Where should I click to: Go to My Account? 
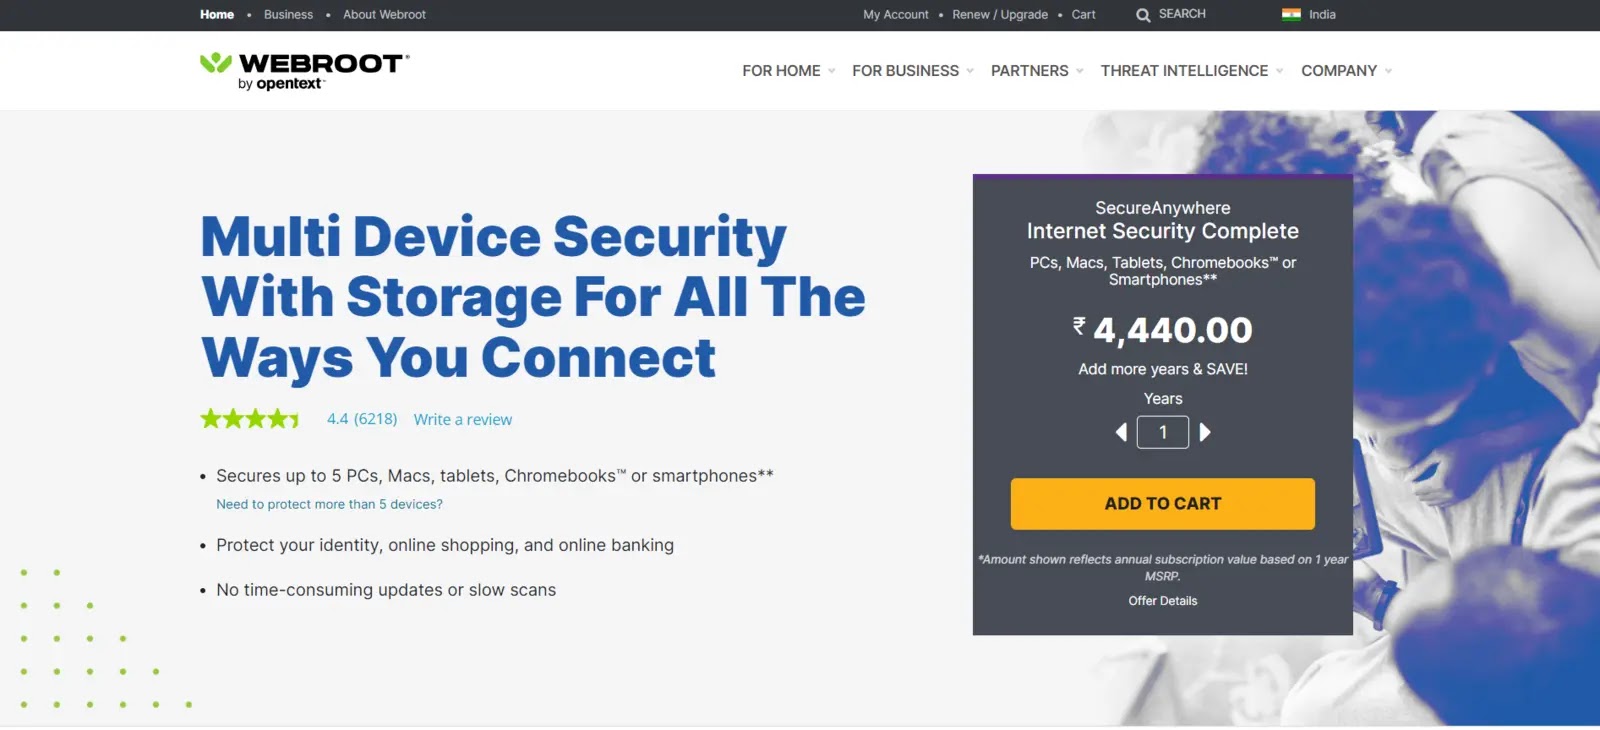895,15
